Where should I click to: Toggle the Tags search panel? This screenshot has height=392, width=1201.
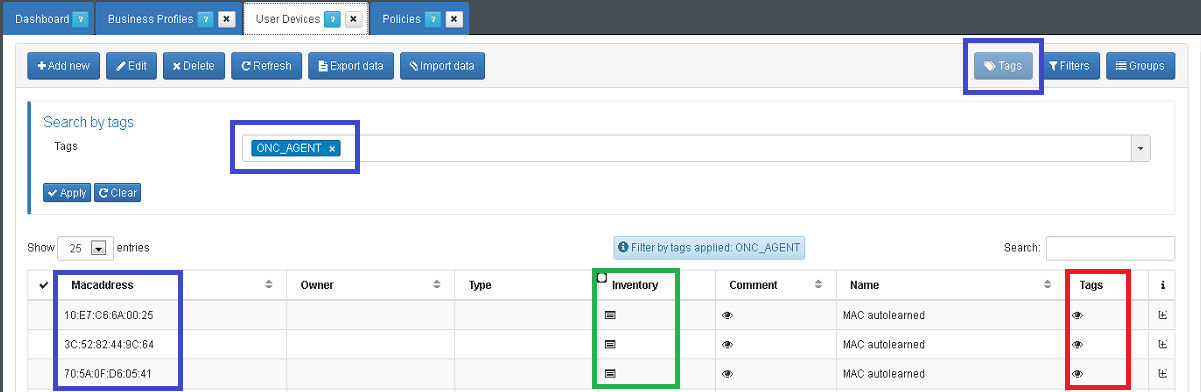(1003, 66)
